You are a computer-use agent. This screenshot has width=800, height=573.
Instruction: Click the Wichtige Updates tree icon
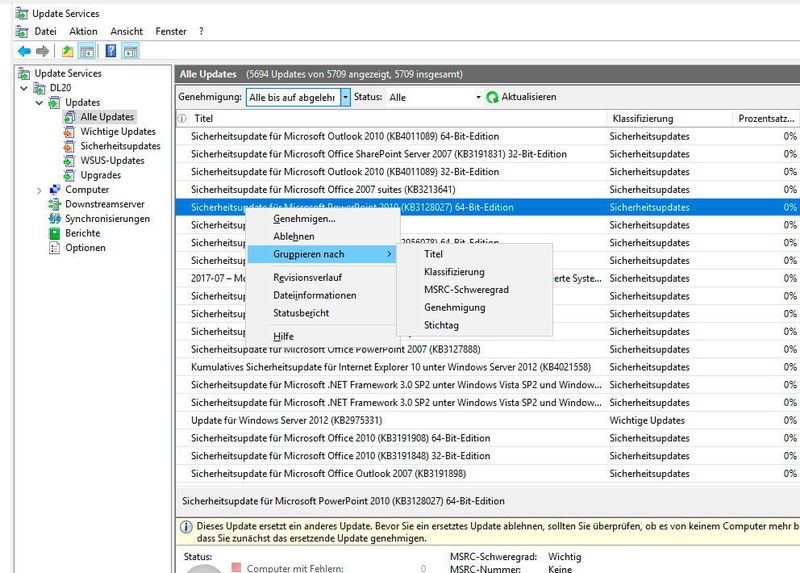tap(69, 132)
